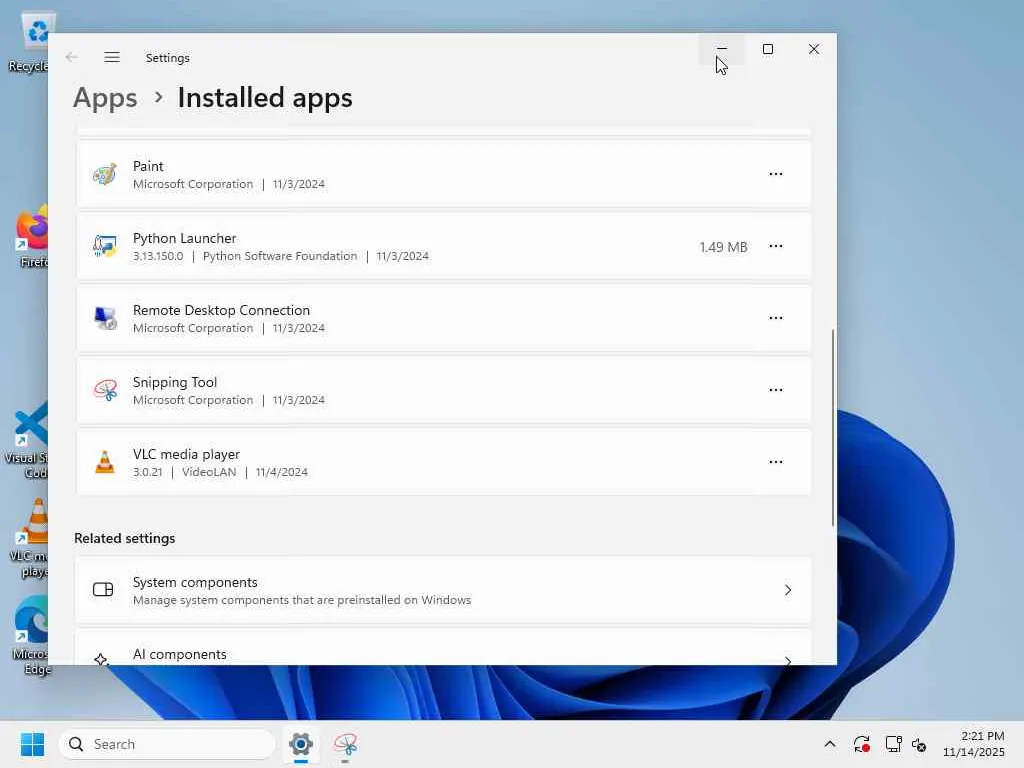This screenshot has width=1024, height=768.
Task: Close the Settings window
Action: [814, 49]
